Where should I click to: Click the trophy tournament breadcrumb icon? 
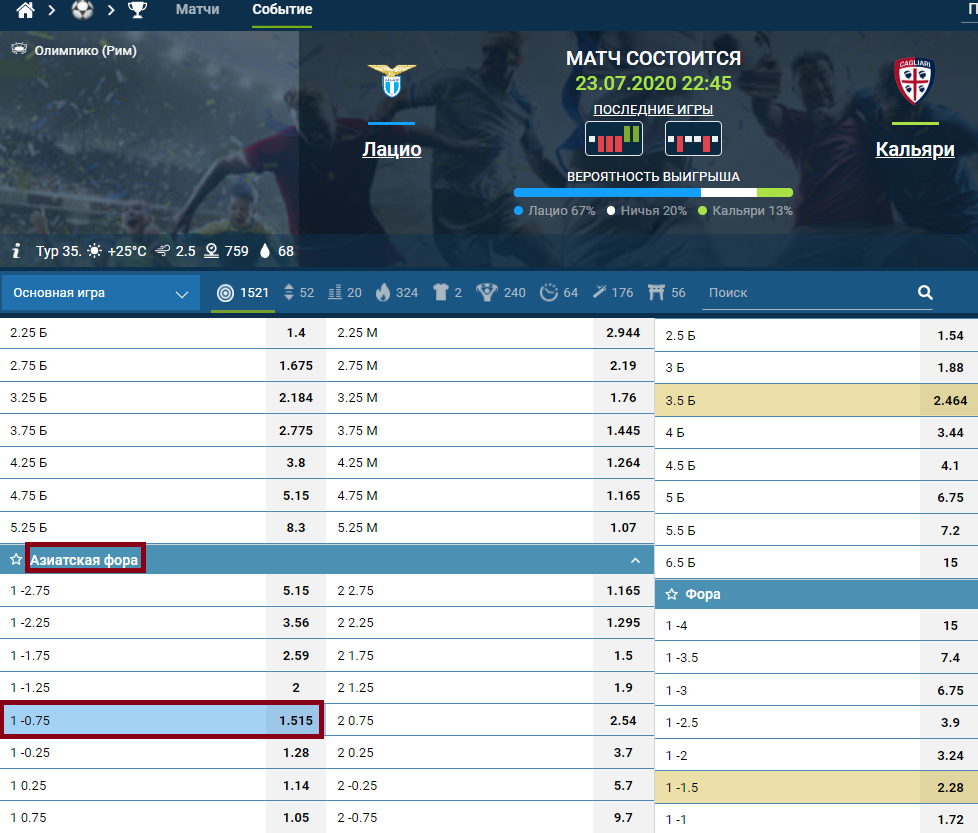(137, 11)
